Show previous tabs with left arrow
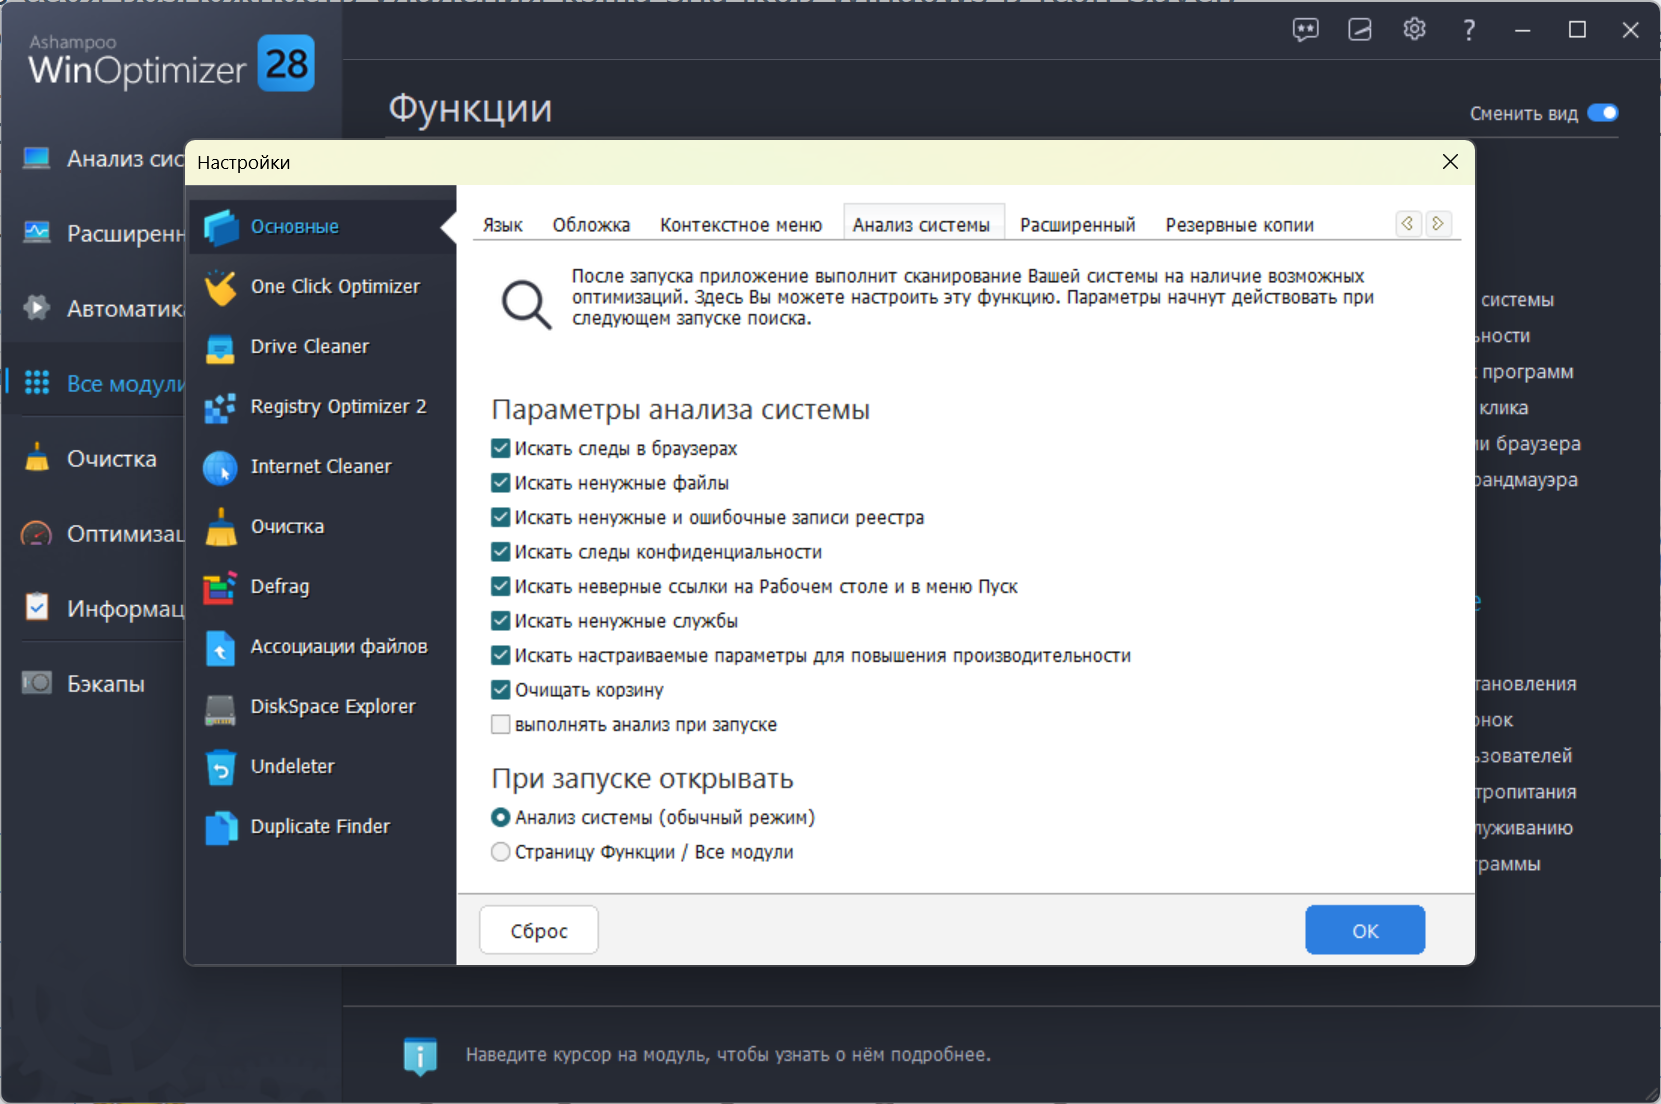The height and width of the screenshot is (1104, 1661). click(x=1408, y=224)
